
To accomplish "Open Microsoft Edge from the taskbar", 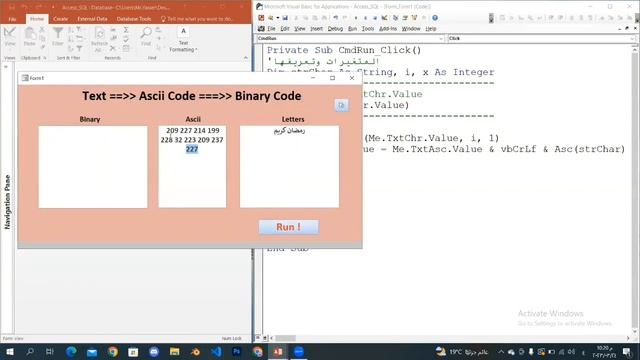I will coord(71,351).
